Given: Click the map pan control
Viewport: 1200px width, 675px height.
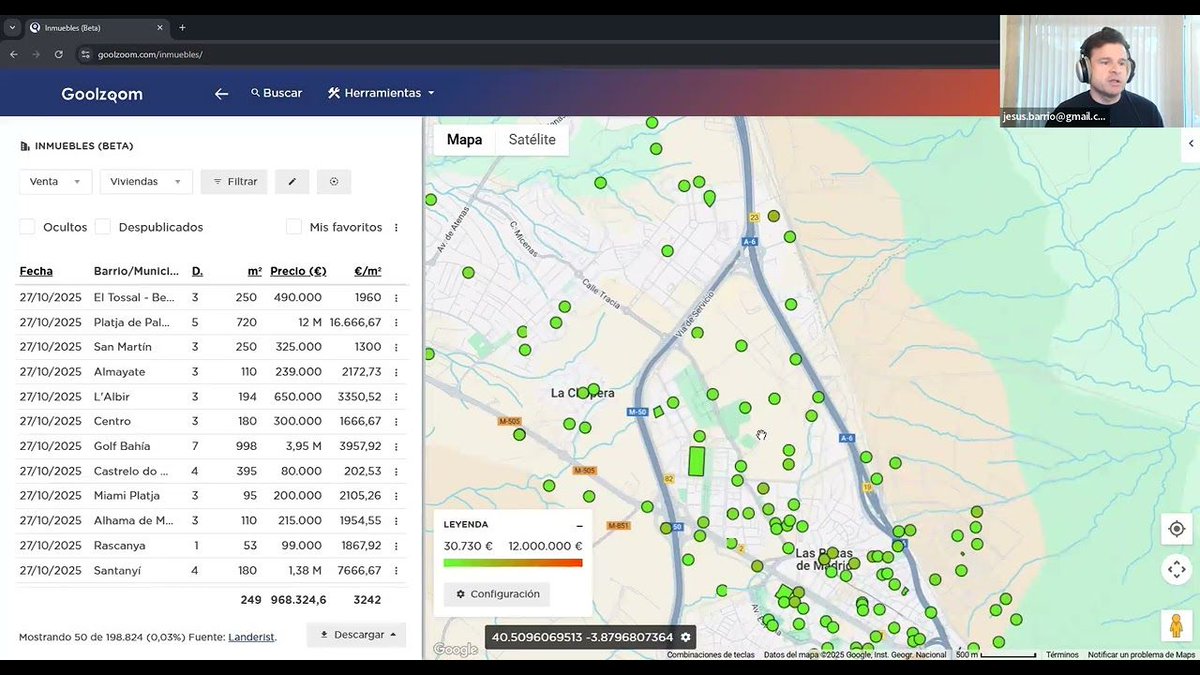Looking at the screenshot, I should coord(1176,570).
